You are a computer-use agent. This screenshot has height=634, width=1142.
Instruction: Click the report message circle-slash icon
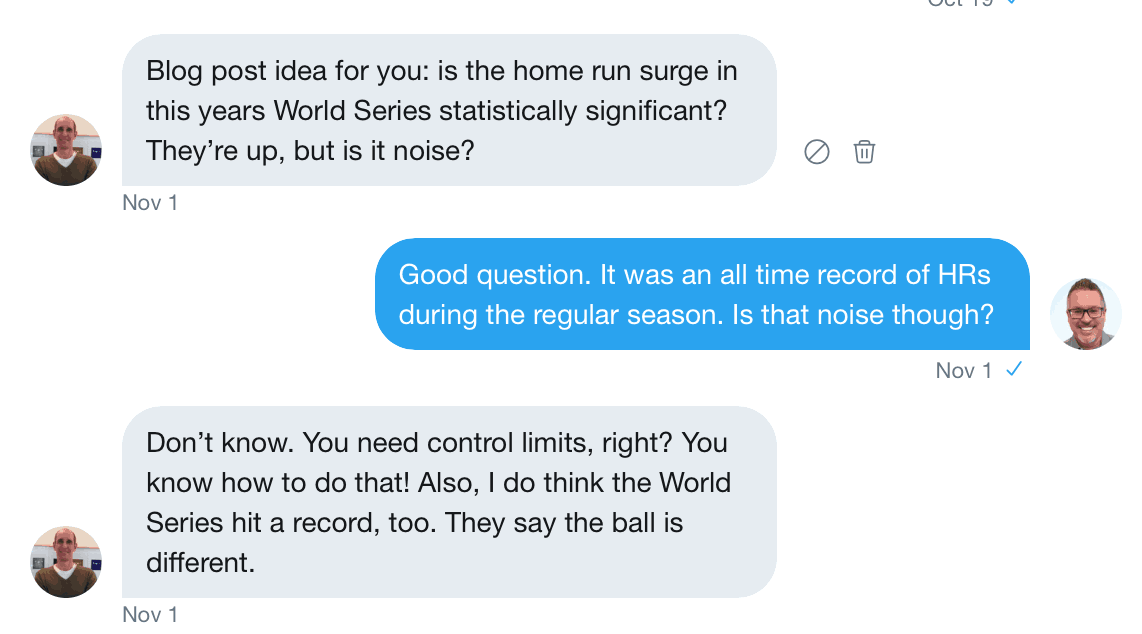(817, 152)
